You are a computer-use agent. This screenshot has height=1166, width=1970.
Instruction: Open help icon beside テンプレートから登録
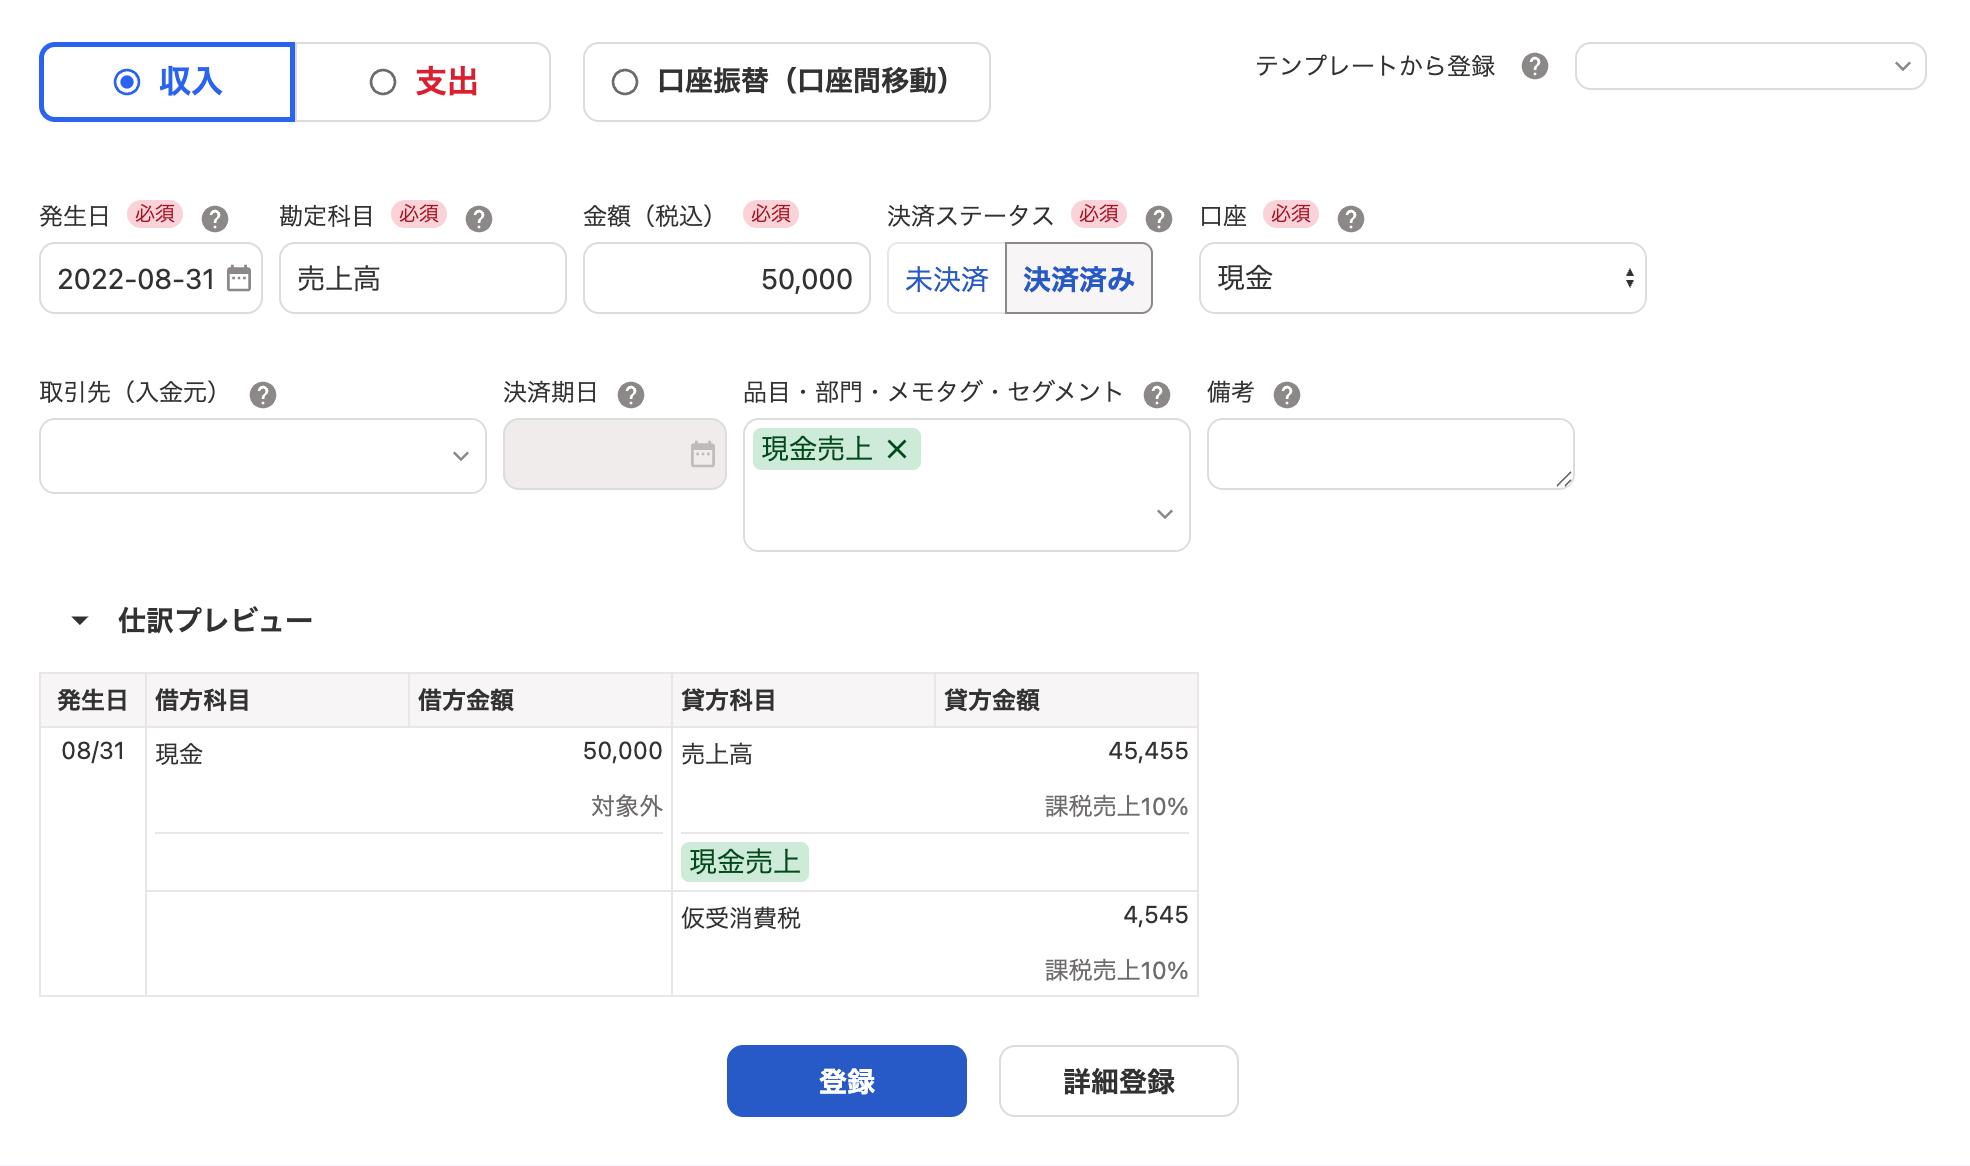[1535, 66]
